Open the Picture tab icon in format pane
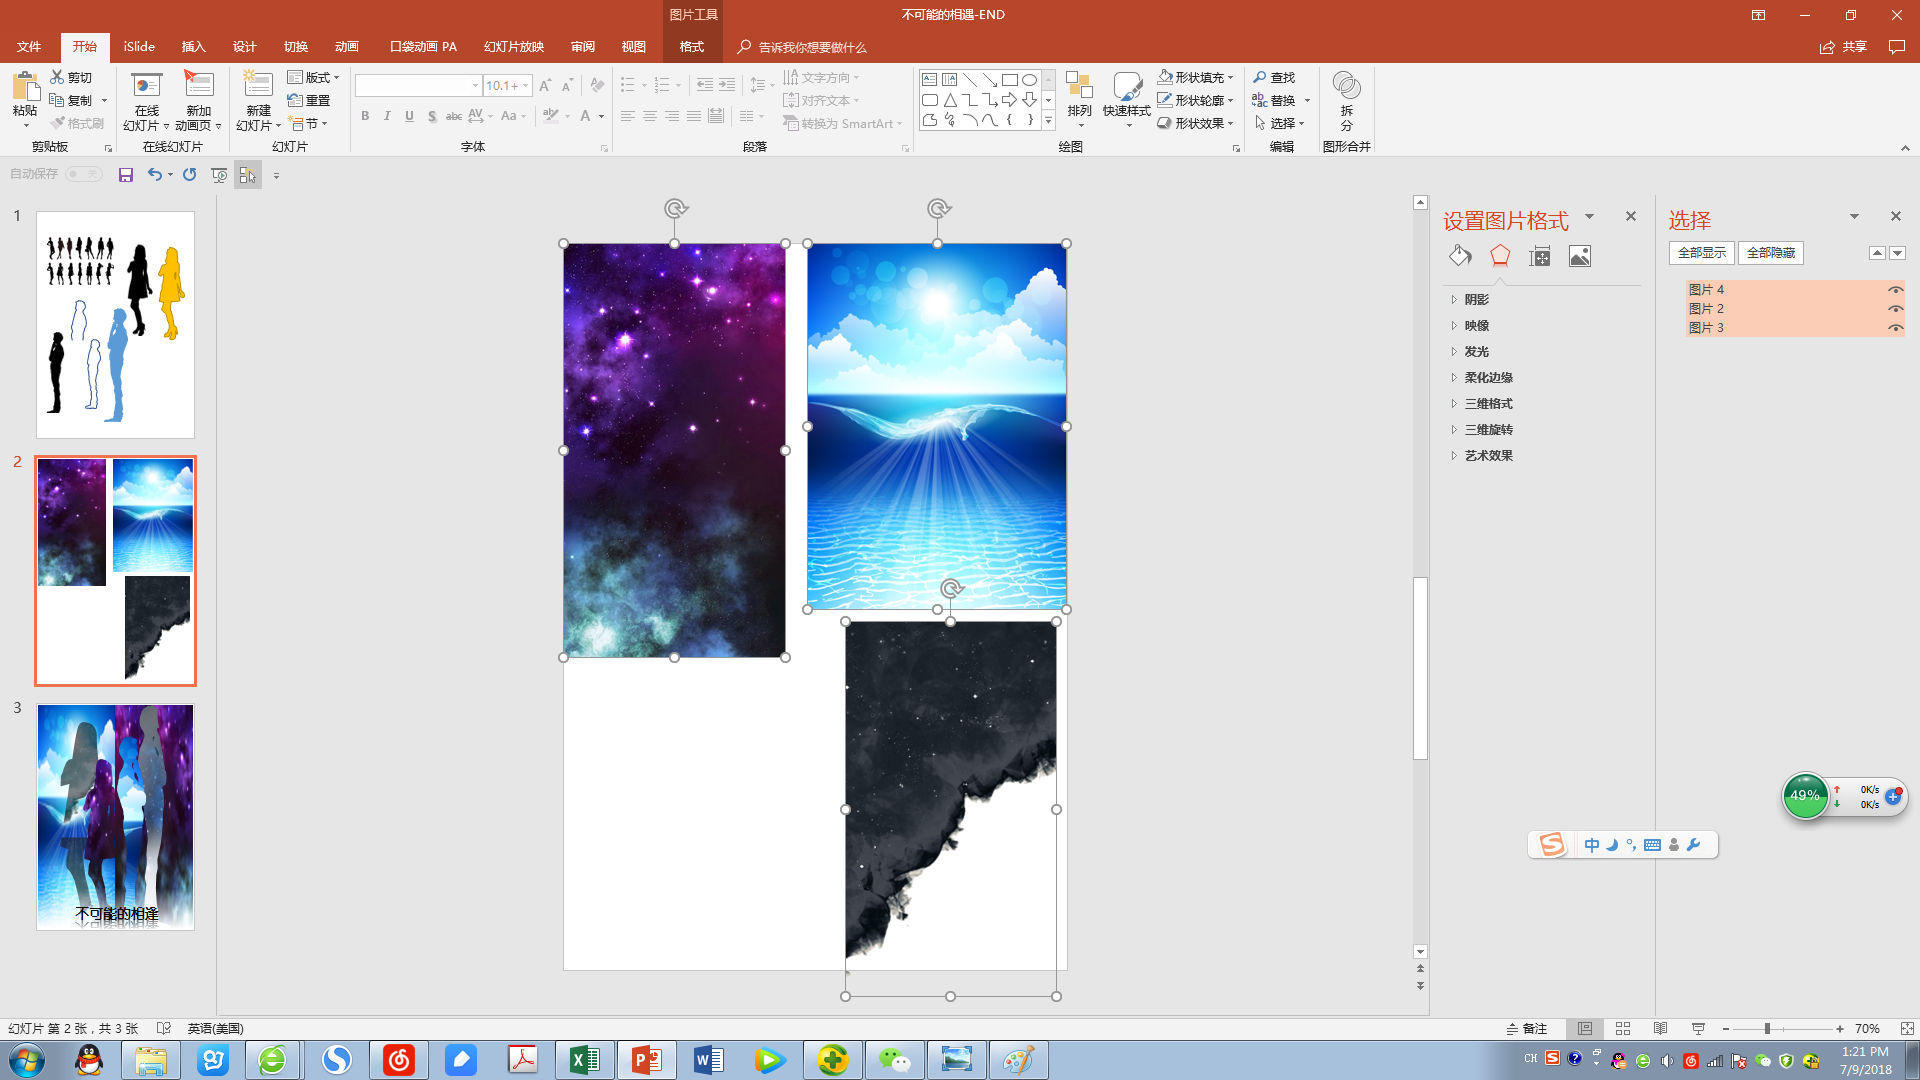 tap(1579, 256)
